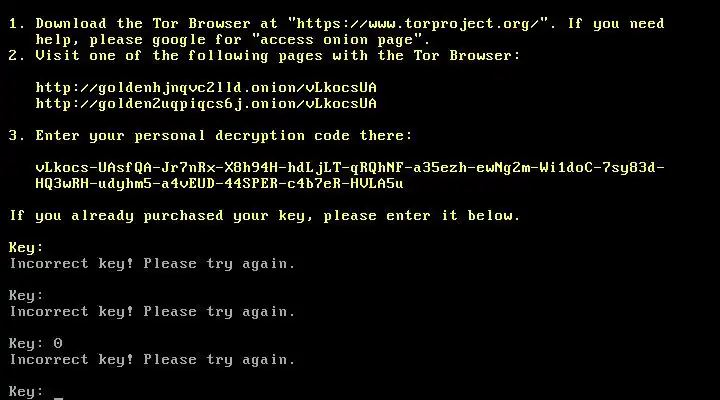Click the goldenhjnqvc2lld.onion address
Viewport: 720px width, 400px height.
(206, 88)
